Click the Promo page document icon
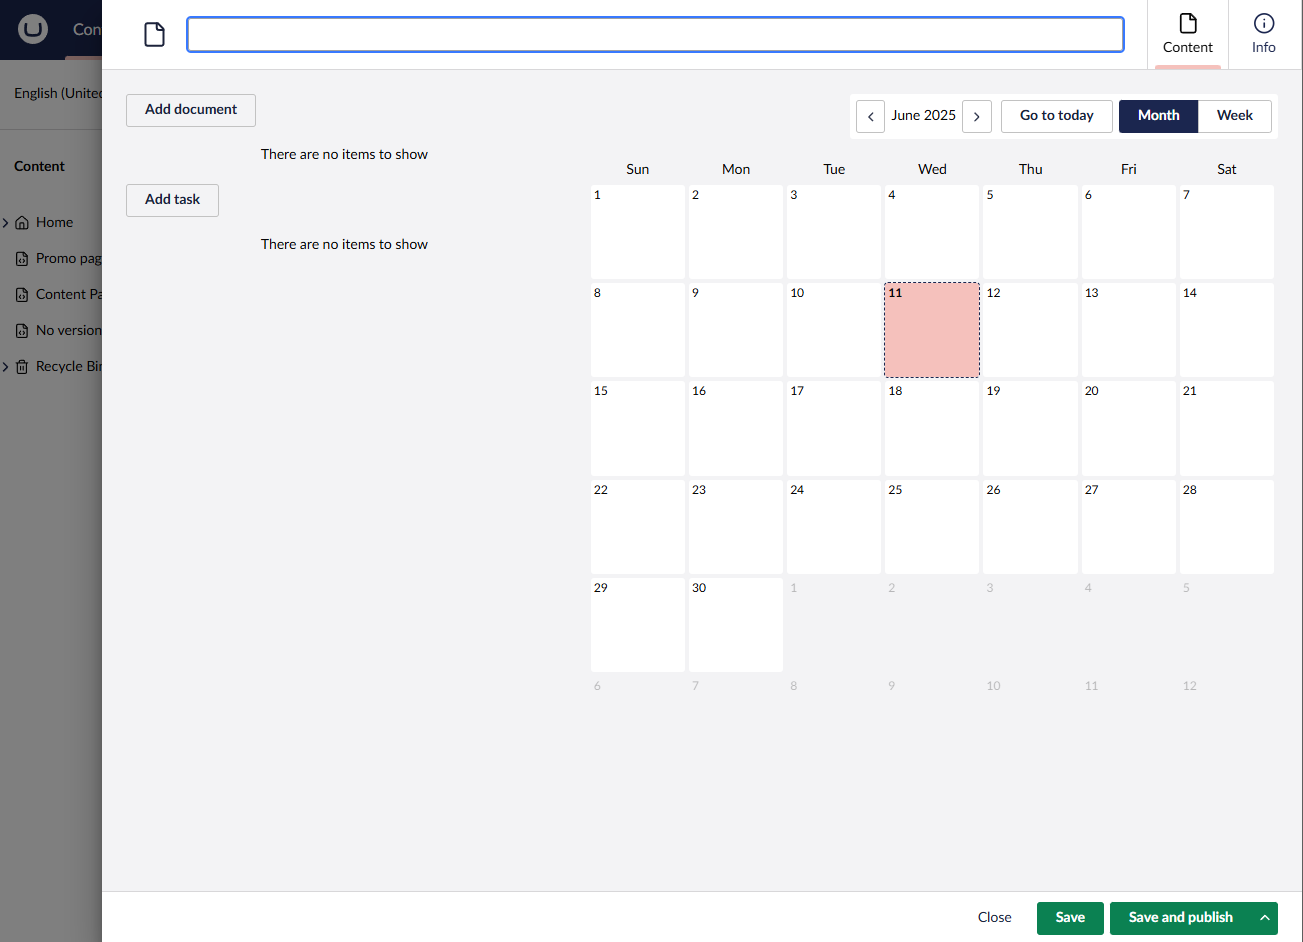1303x942 pixels. point(22,259)
